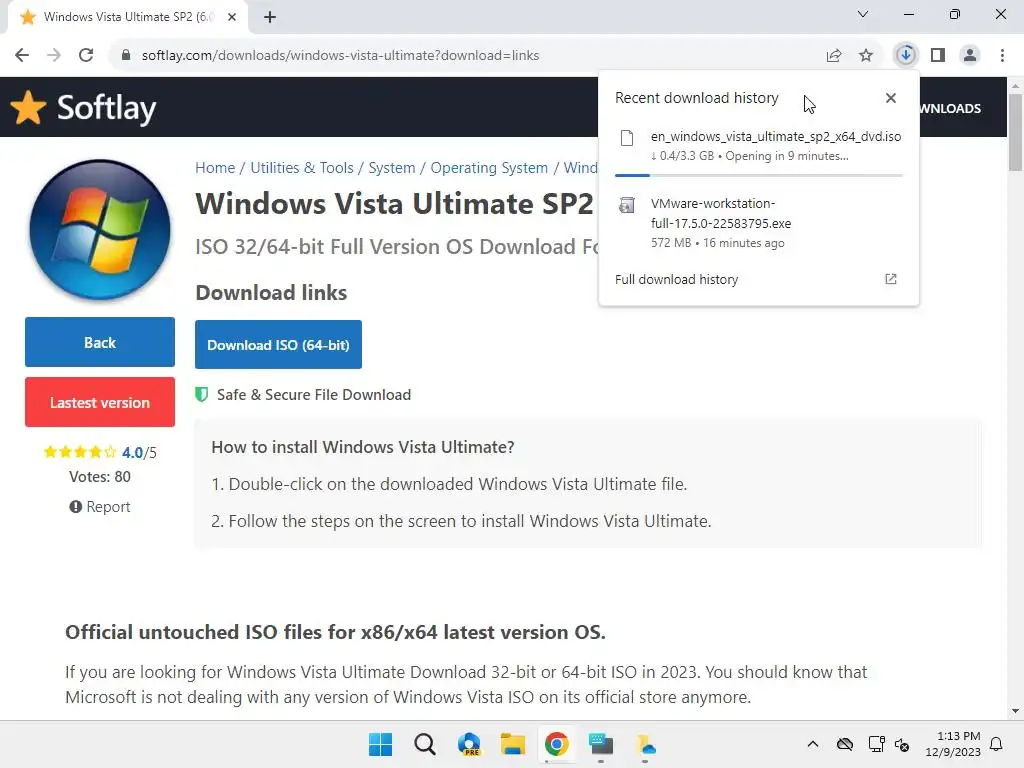Click the Softlay star logo icon
Screen dimensions: 1024x768
point(28,107)
